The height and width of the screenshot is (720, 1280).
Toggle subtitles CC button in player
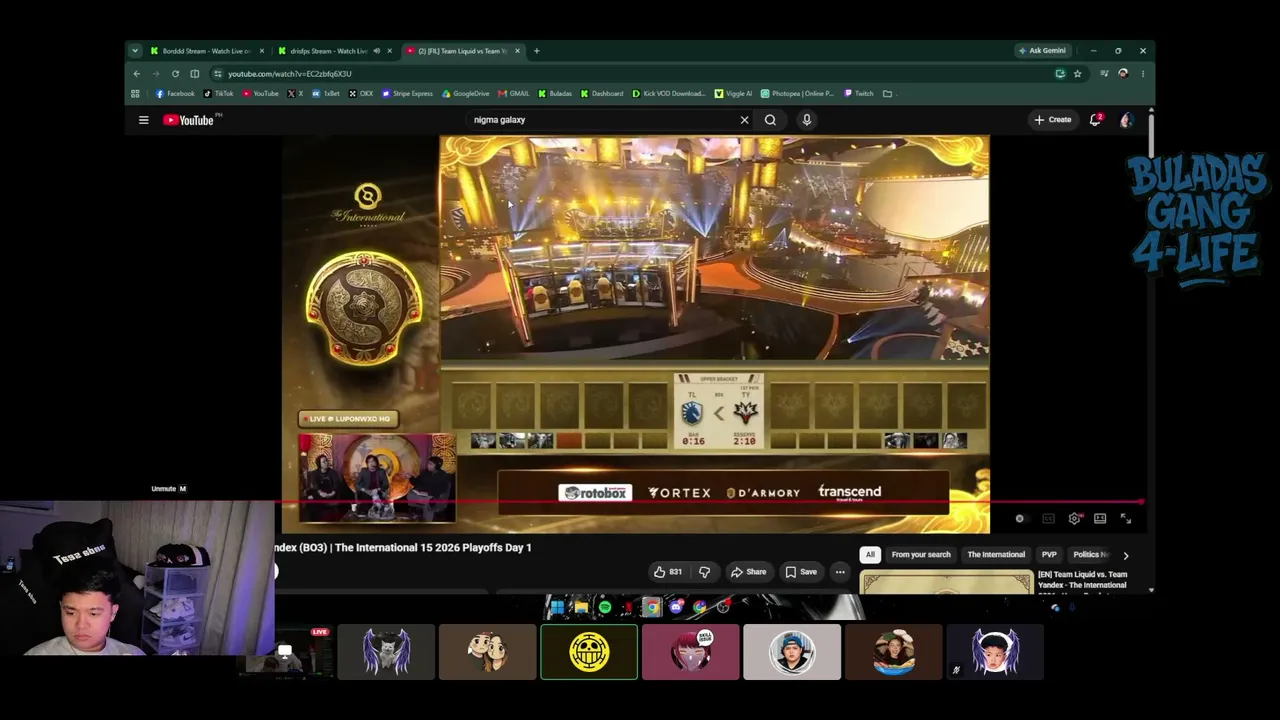1048,519
